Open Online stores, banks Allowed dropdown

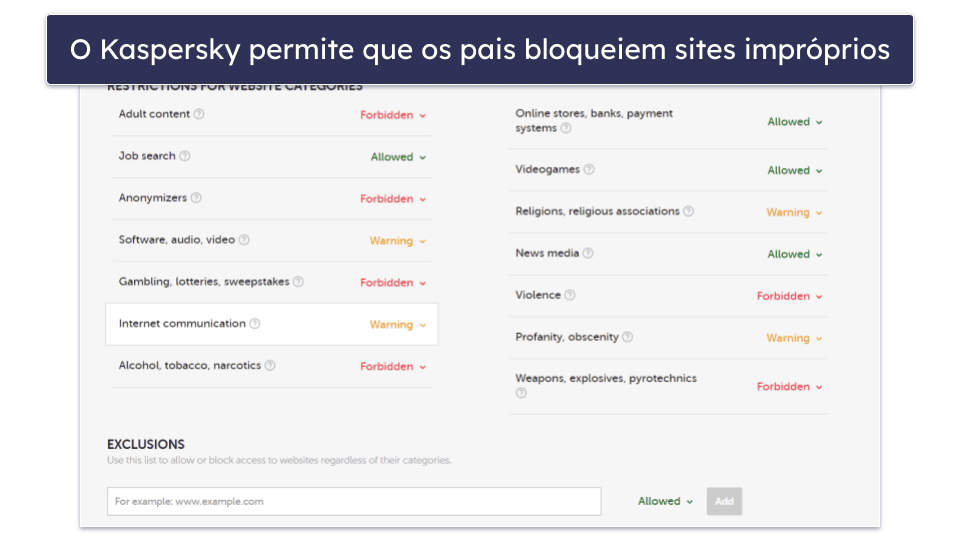795,122
